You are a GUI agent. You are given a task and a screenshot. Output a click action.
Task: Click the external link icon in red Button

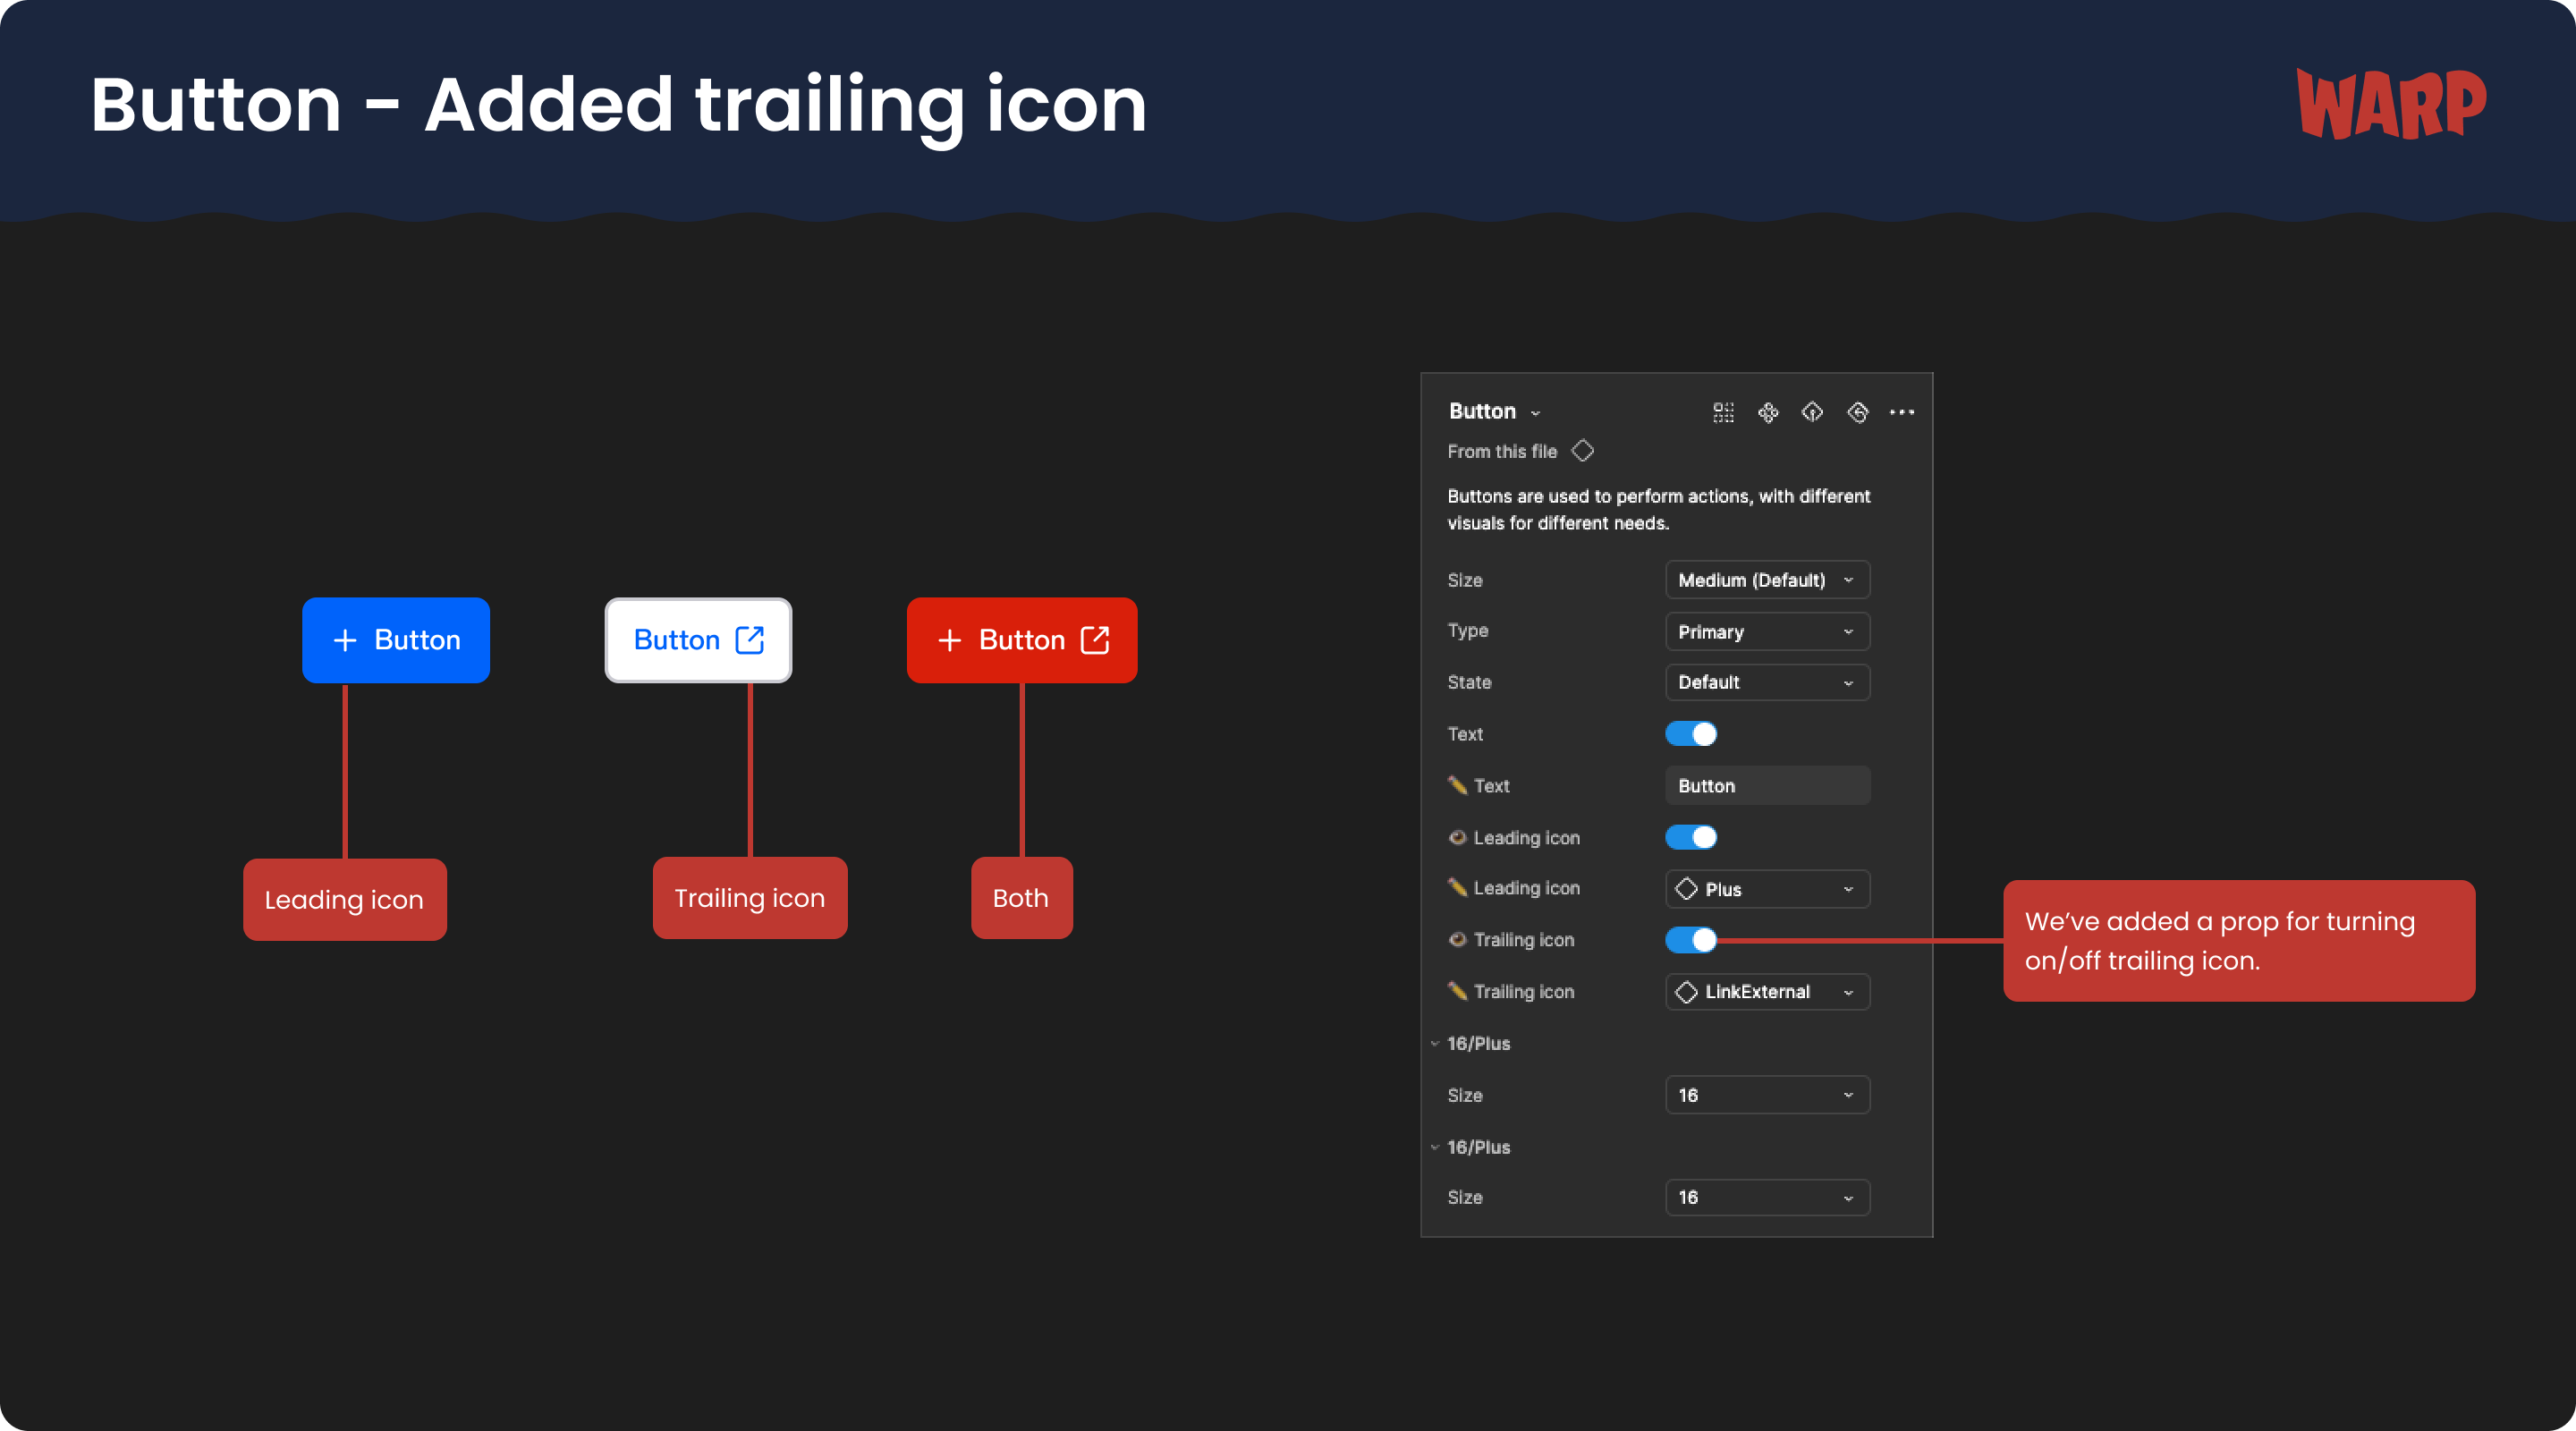click(1094, 640)
